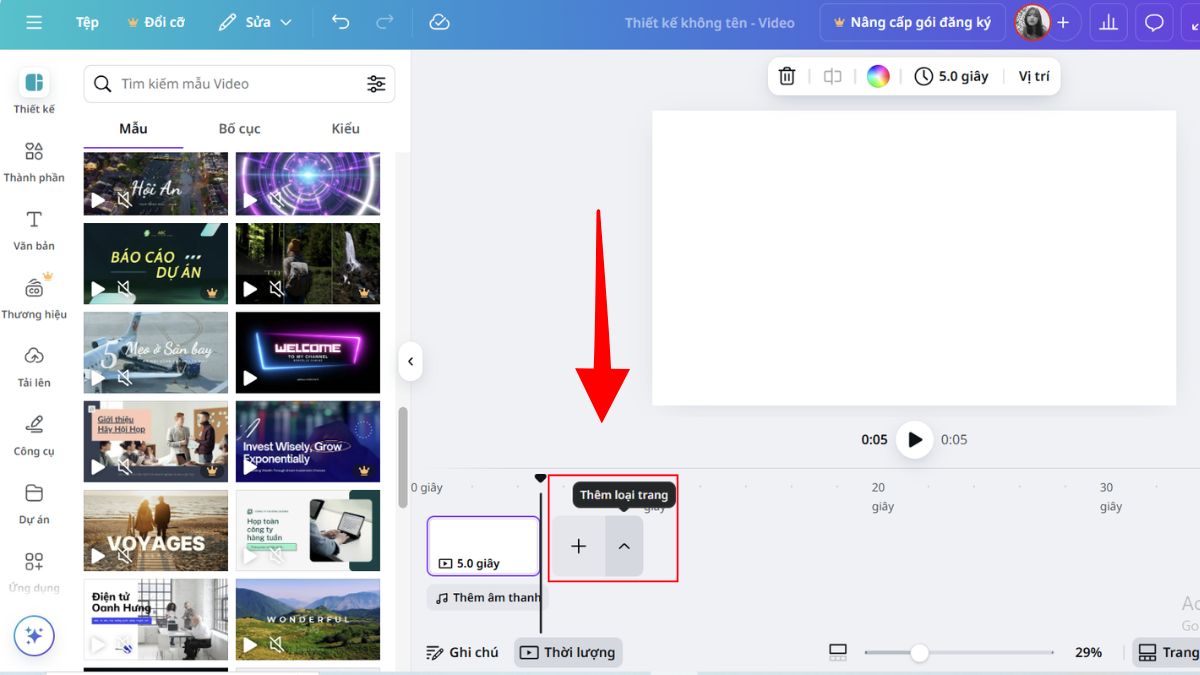The width and height of the screenshot is (1200, 675).
Task: Toggle the grid view icon
Action: pyautogui.click(x=838, y=652)
